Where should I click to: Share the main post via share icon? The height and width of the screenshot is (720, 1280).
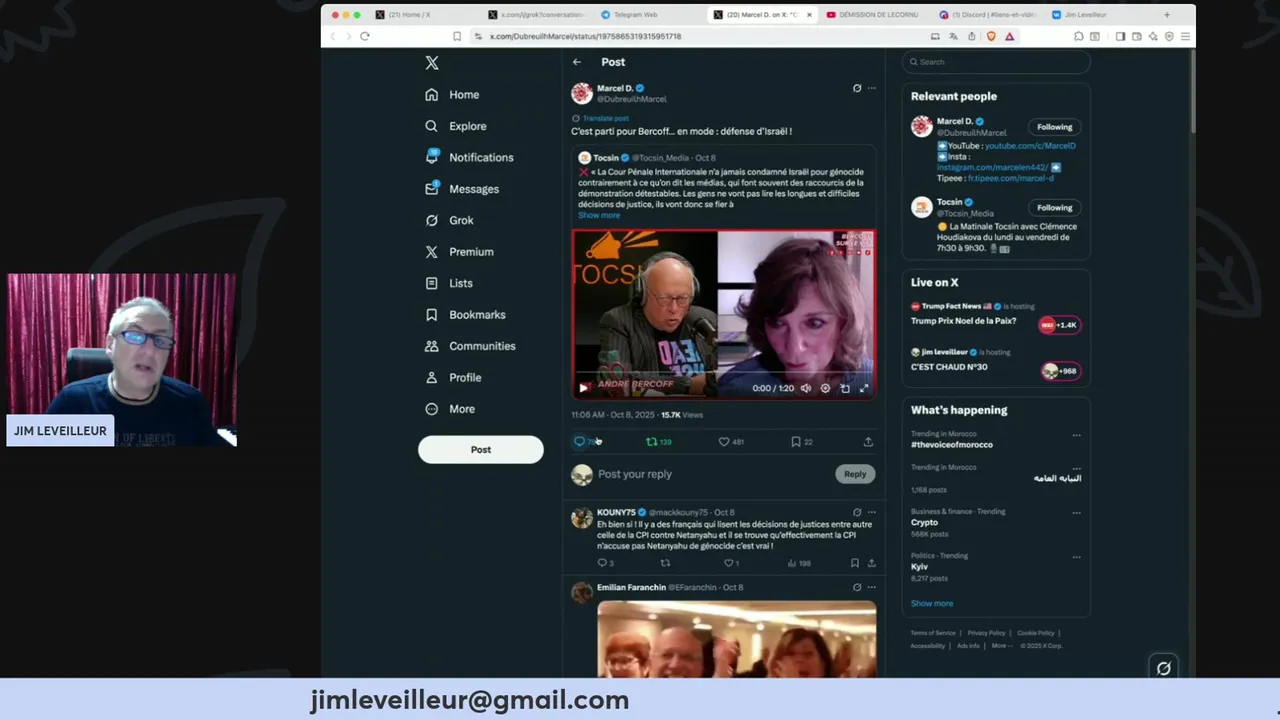[868, 441]
